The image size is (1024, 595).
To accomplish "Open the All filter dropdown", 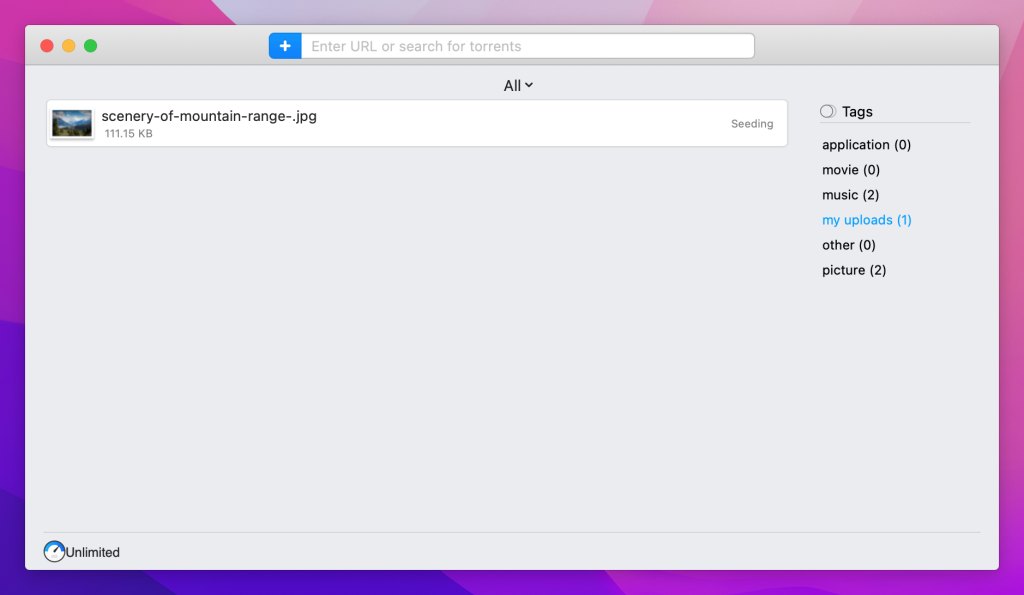I will pos(518,86).
